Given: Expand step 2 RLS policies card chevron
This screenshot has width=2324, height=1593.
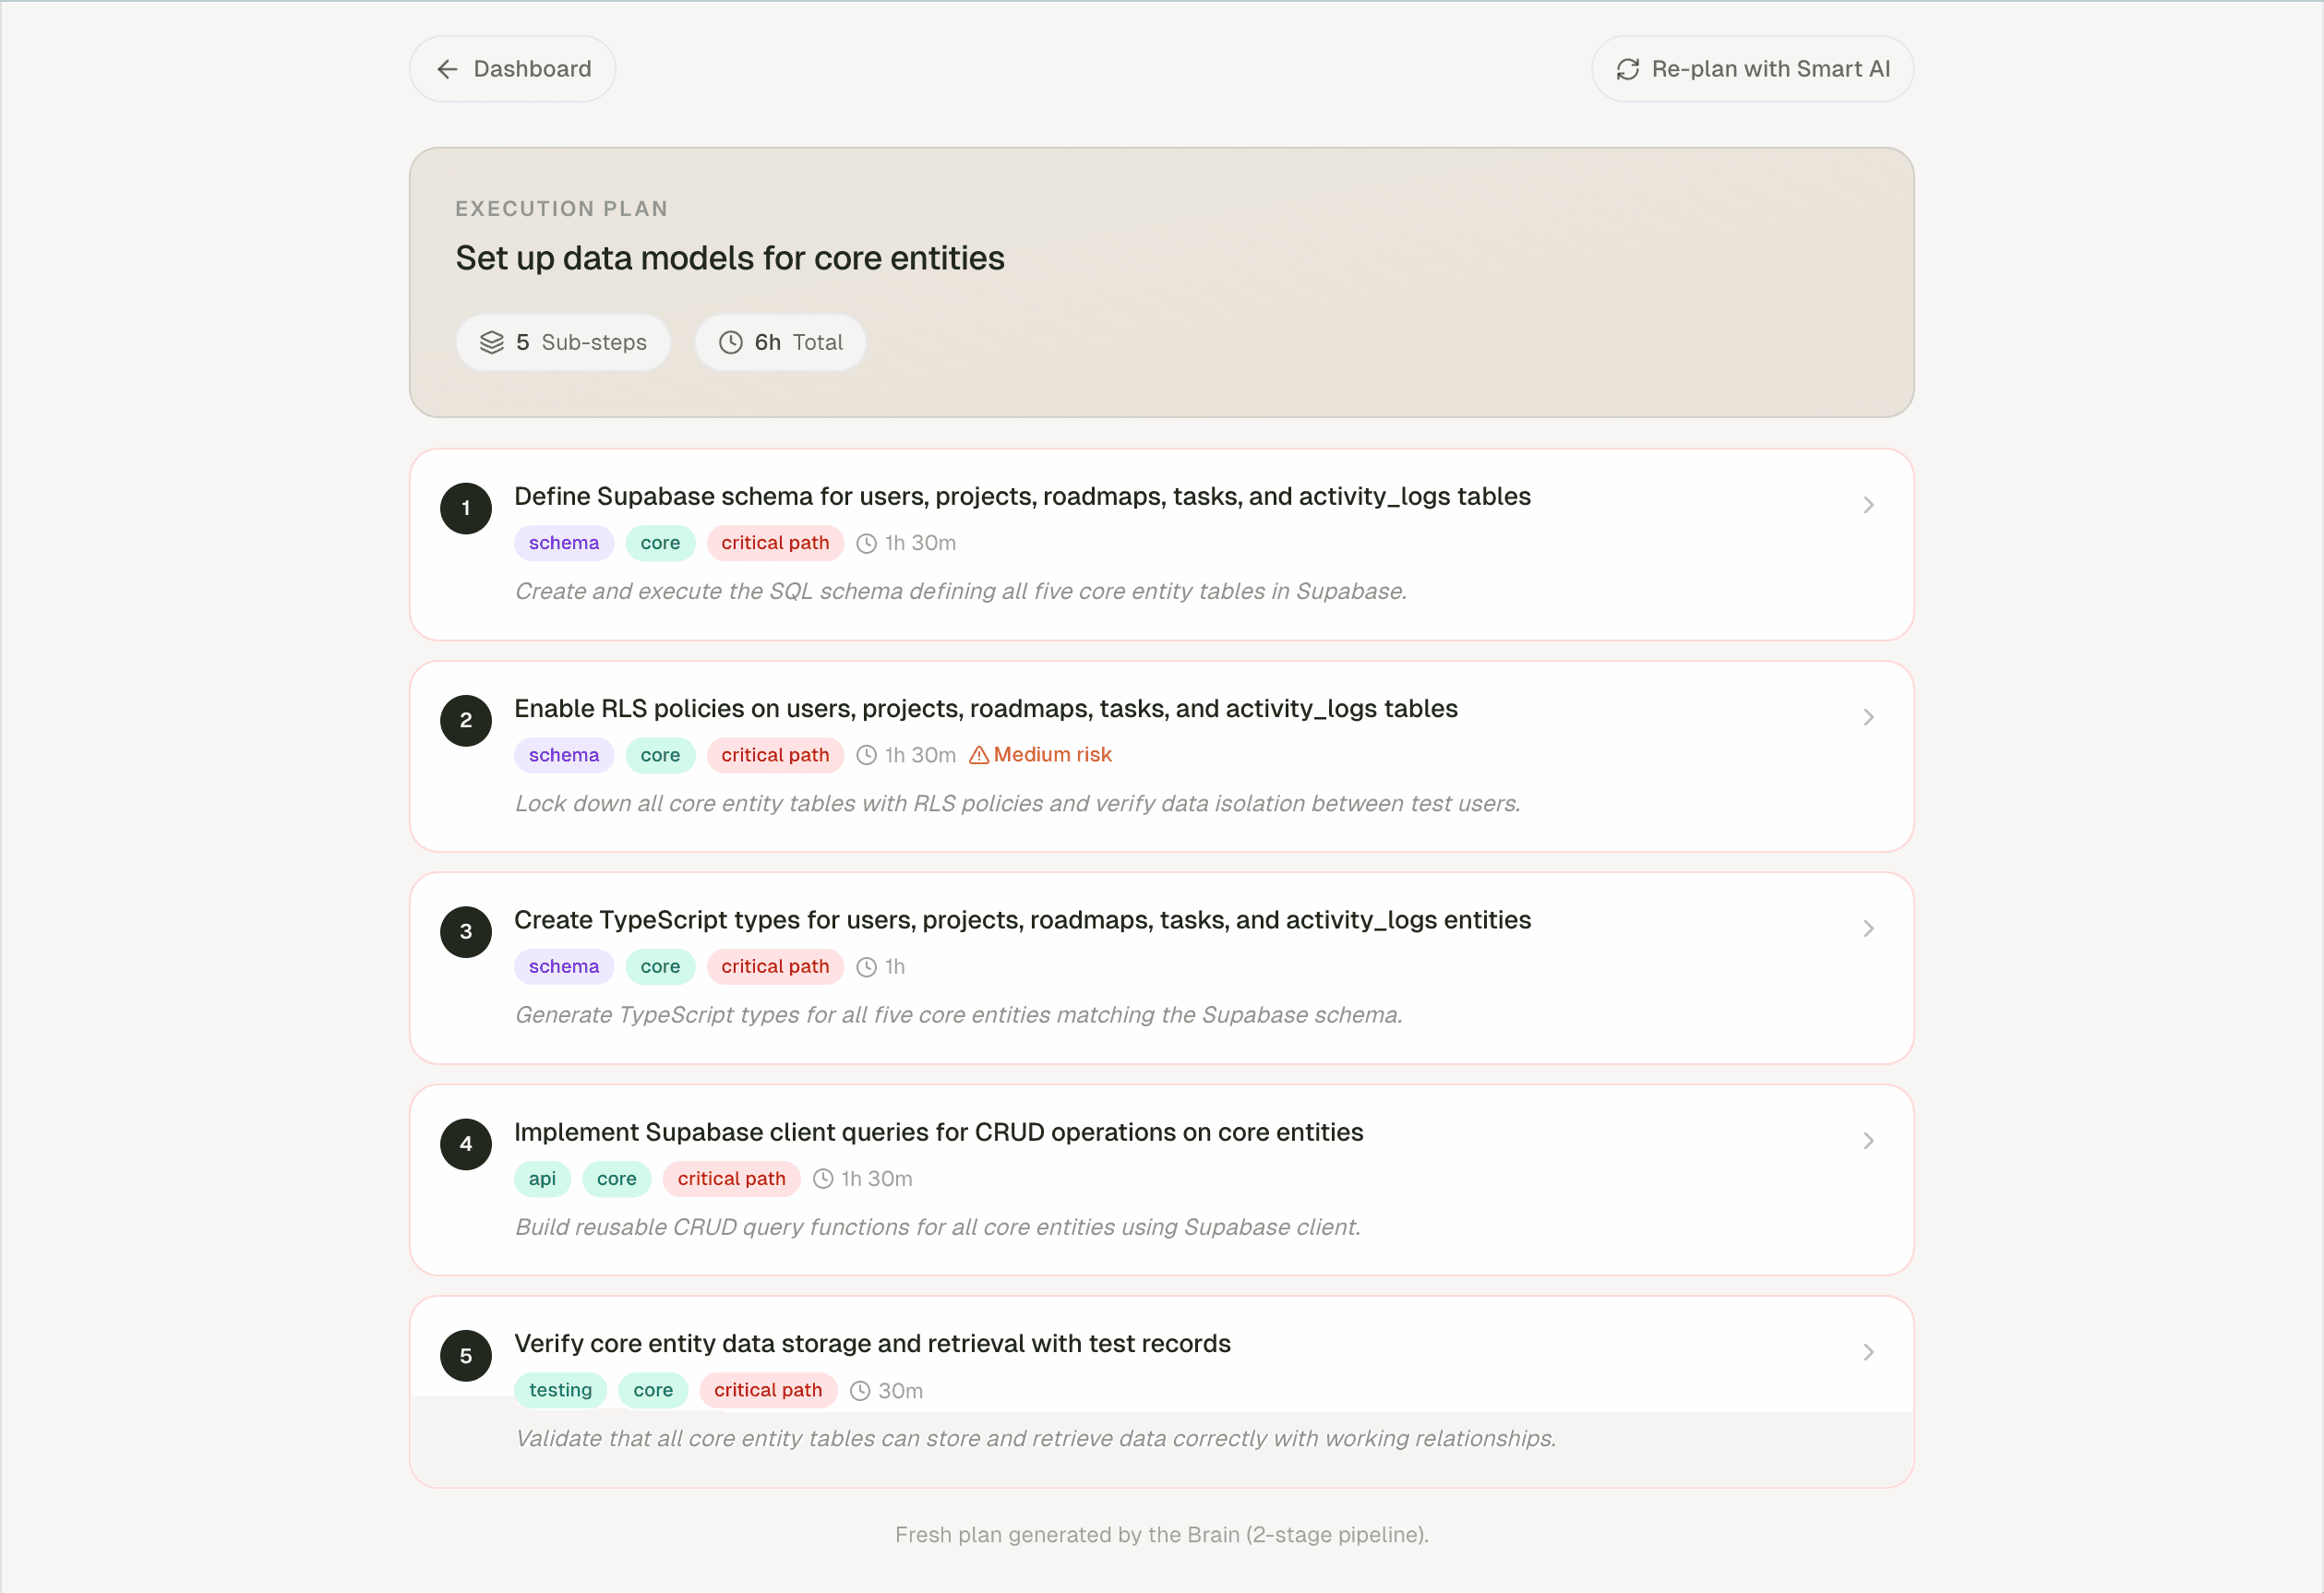Looking at the screenshot, I should tap(1868, 717).
